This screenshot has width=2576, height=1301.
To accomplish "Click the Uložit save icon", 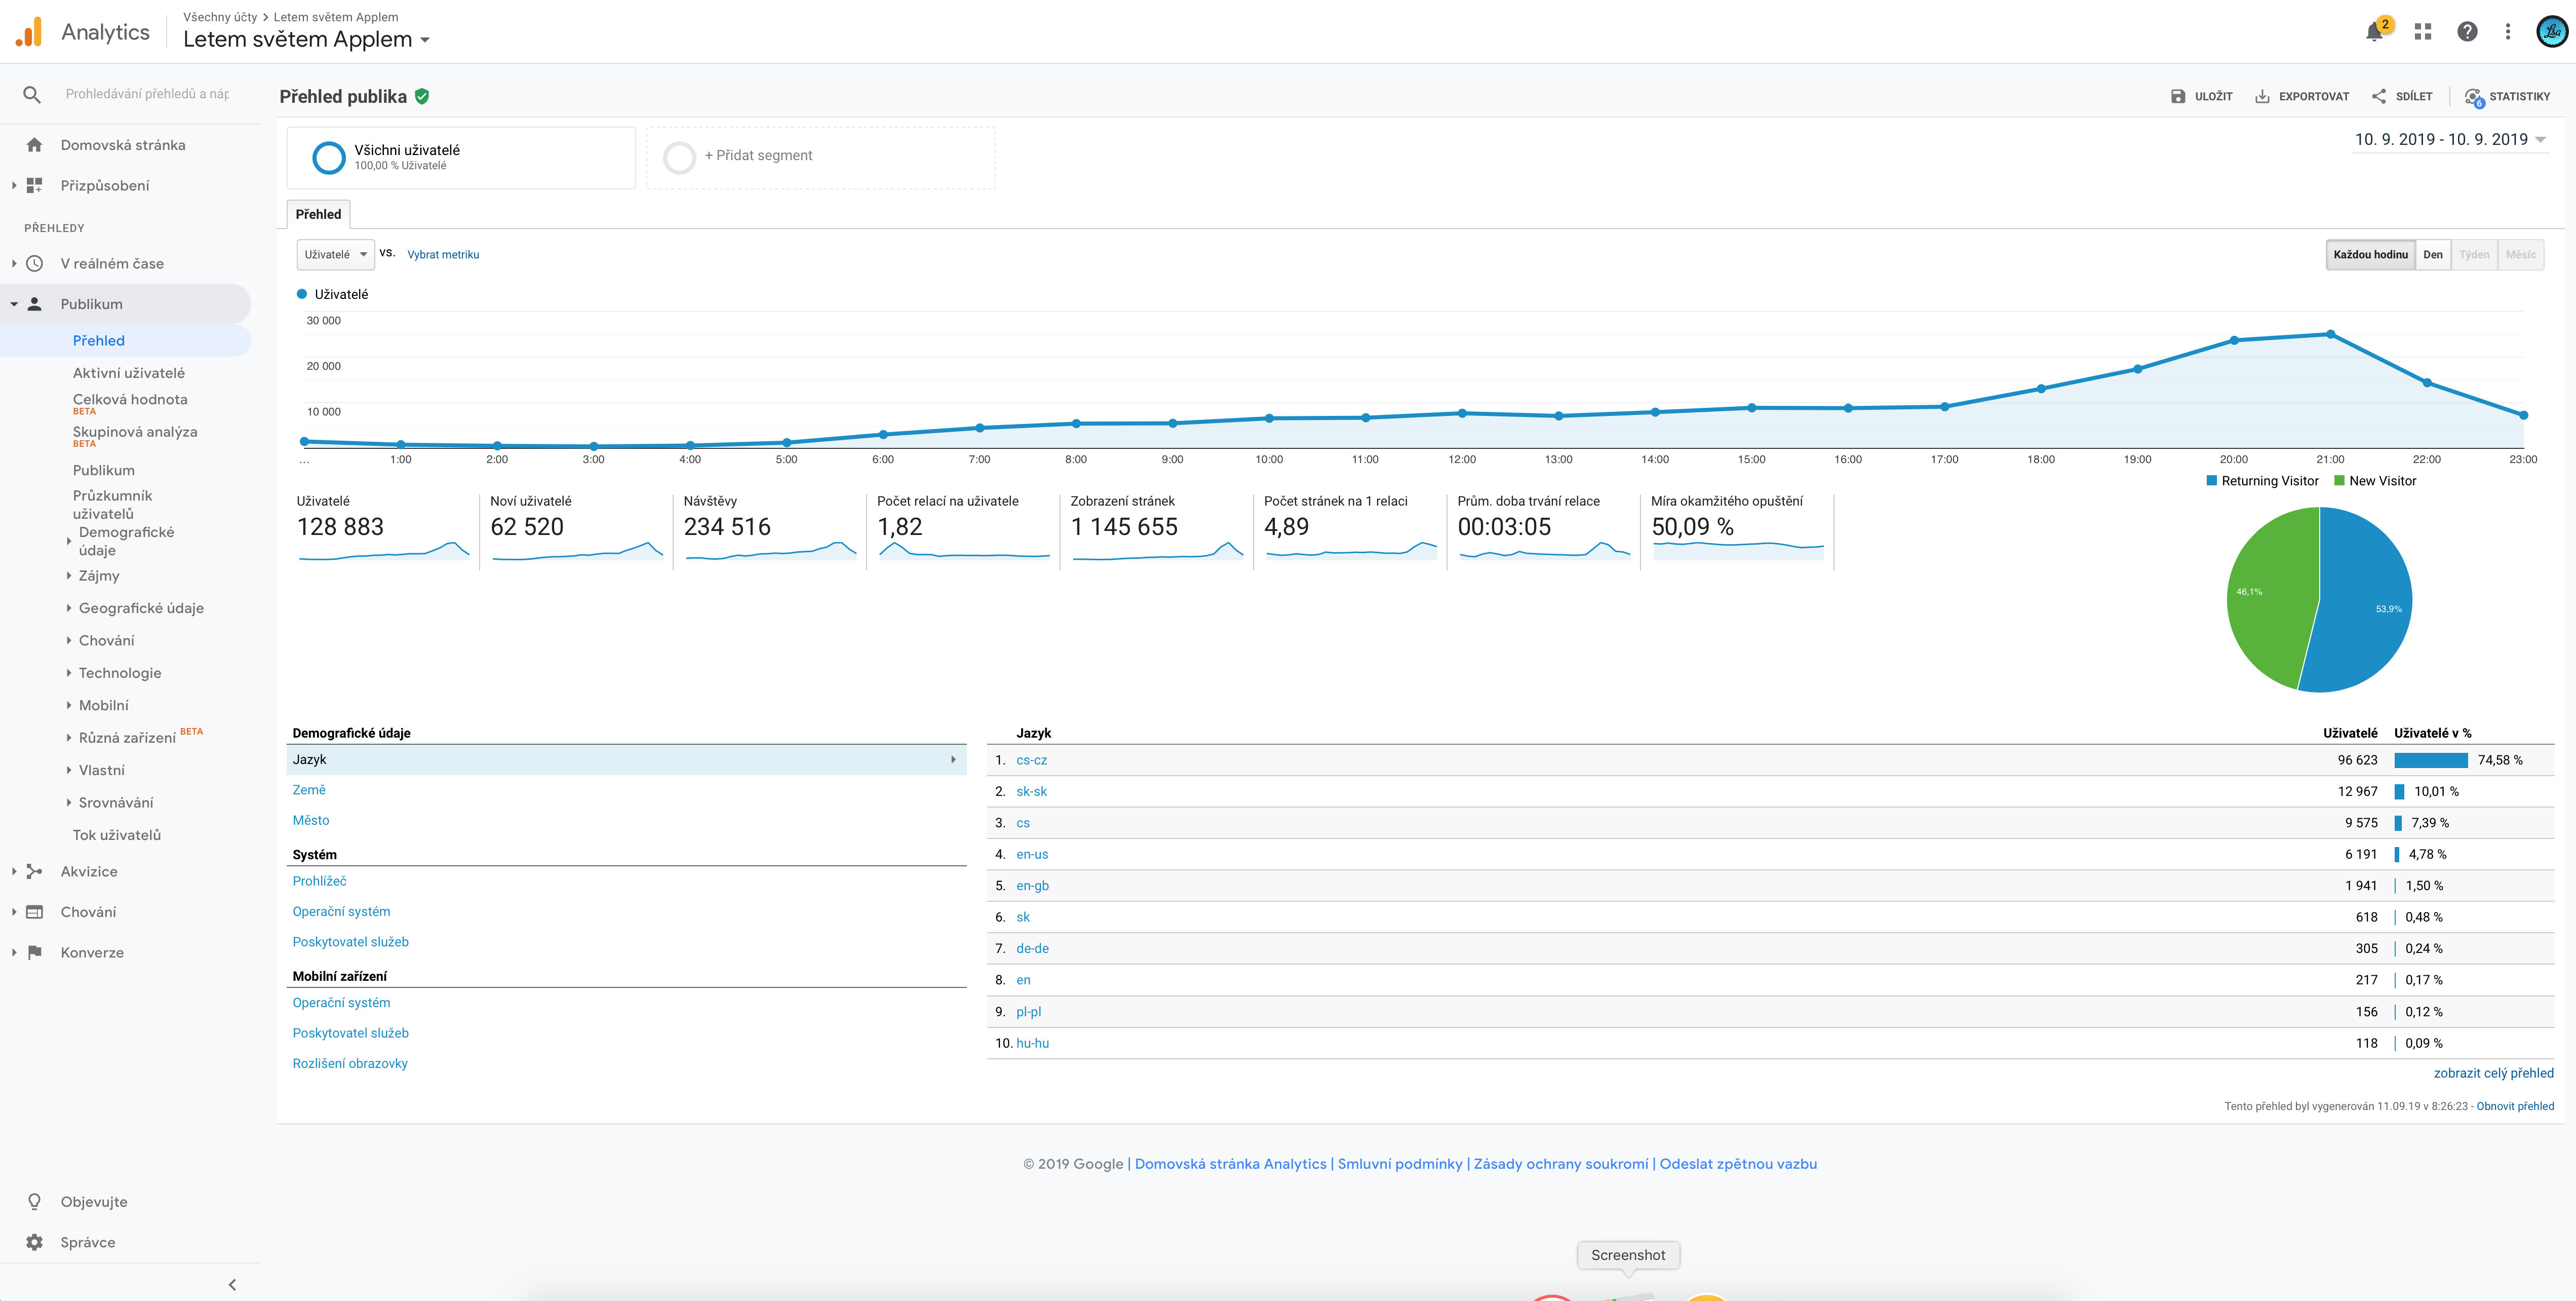I will tap(2178, 96).
